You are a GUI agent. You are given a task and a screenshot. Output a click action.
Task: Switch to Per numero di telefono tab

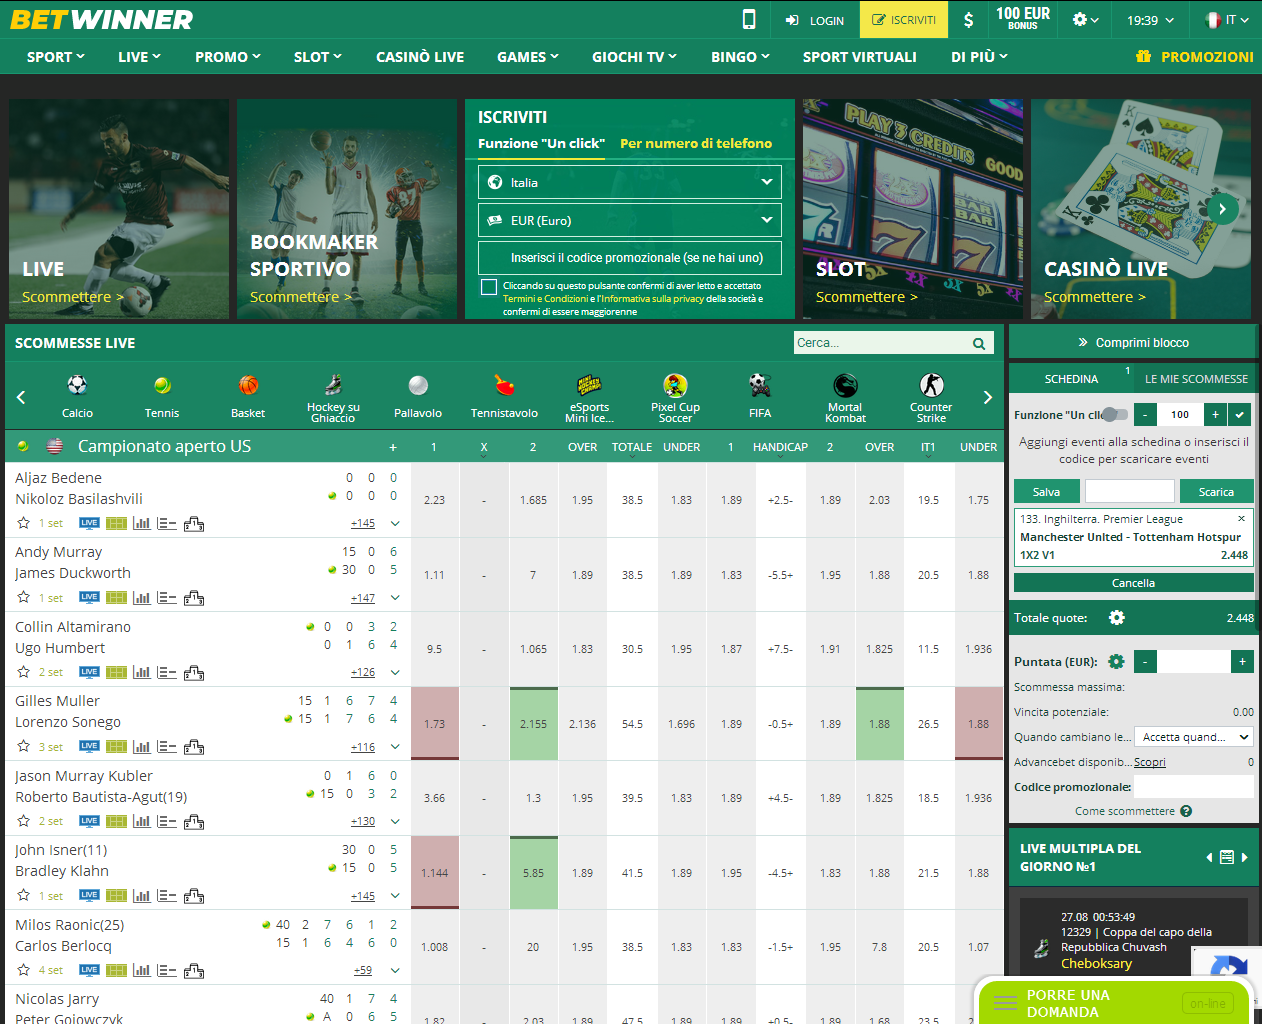coord(696,143)
